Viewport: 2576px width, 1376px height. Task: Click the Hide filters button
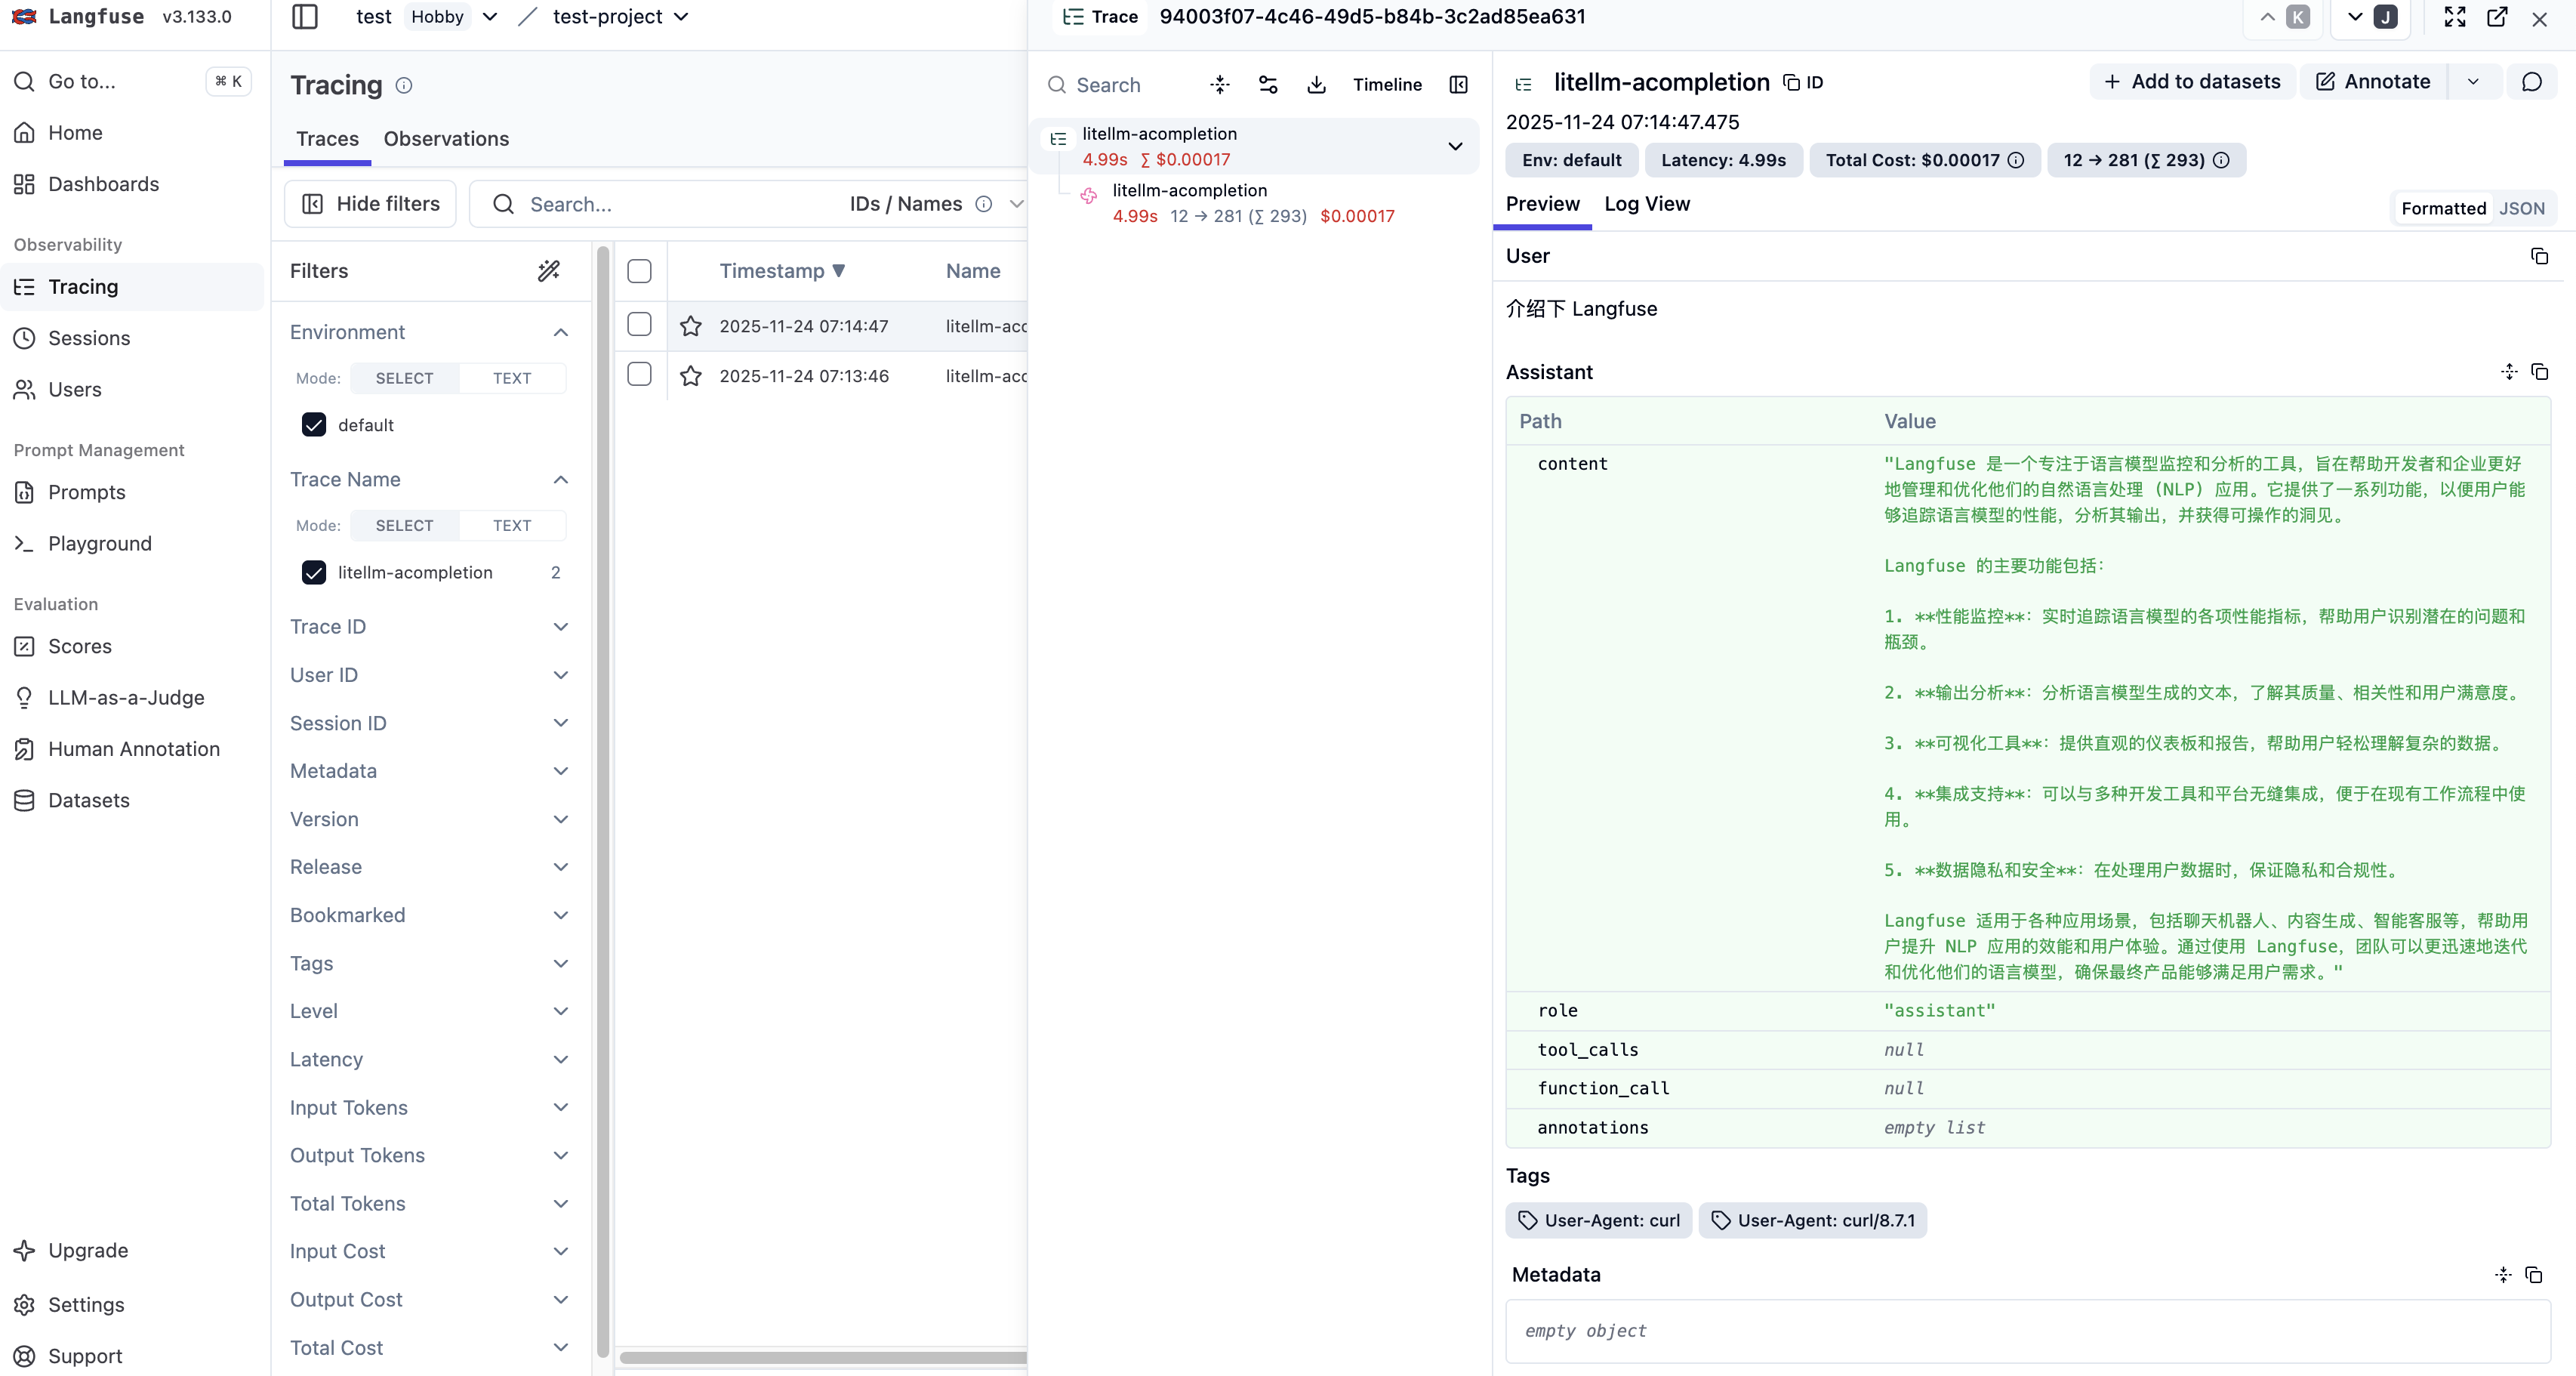click(x=370, y=204)
